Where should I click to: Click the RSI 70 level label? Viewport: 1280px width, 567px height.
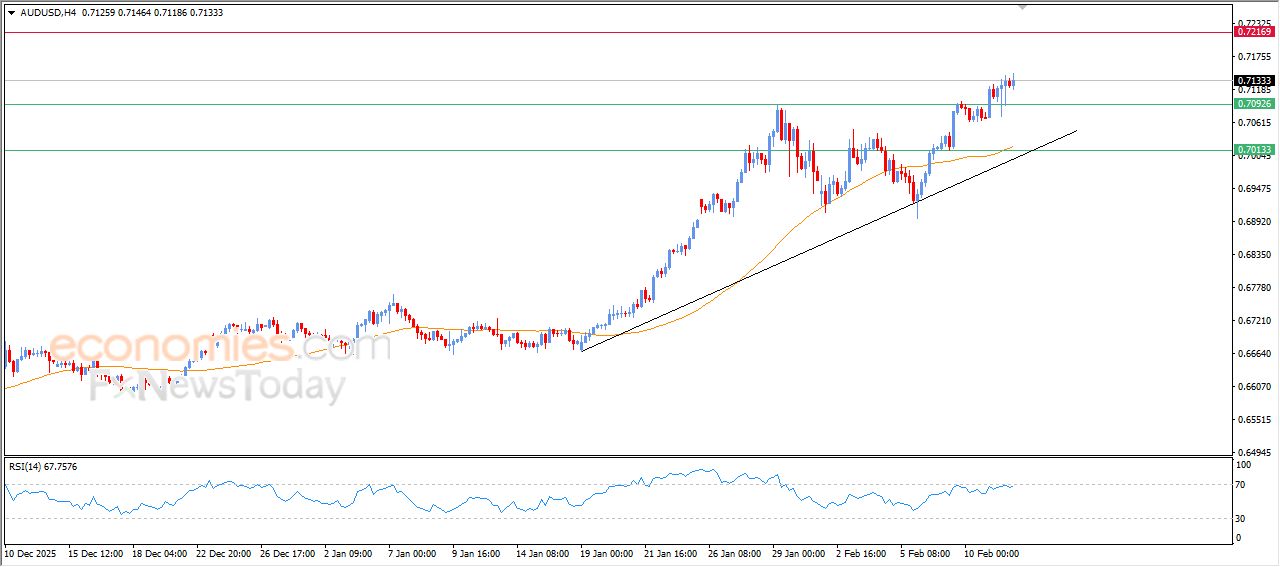coord(1243,485)
